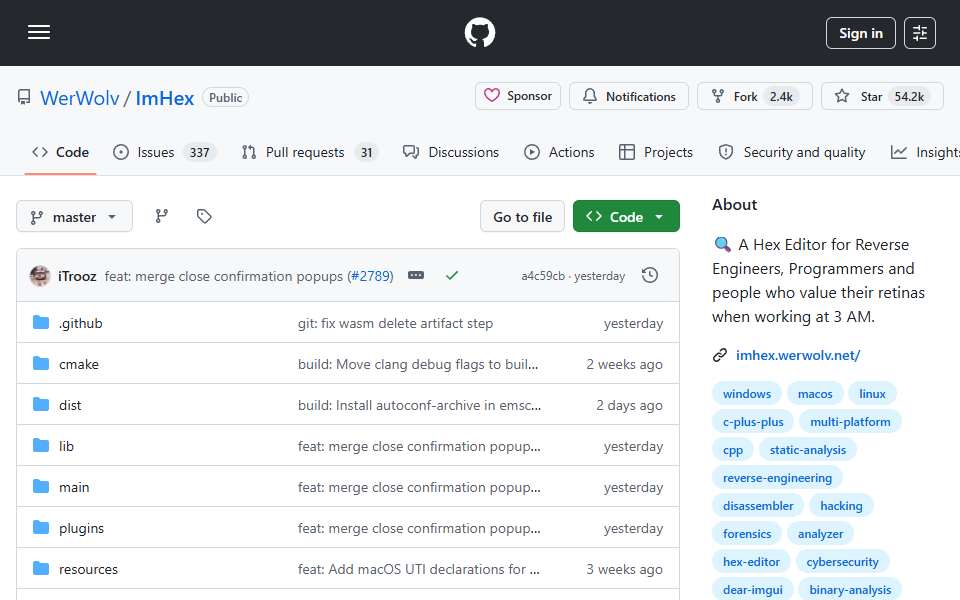The image size is (960, 600).
Task: Select the macos topic tag
Action: click(815, 394)
